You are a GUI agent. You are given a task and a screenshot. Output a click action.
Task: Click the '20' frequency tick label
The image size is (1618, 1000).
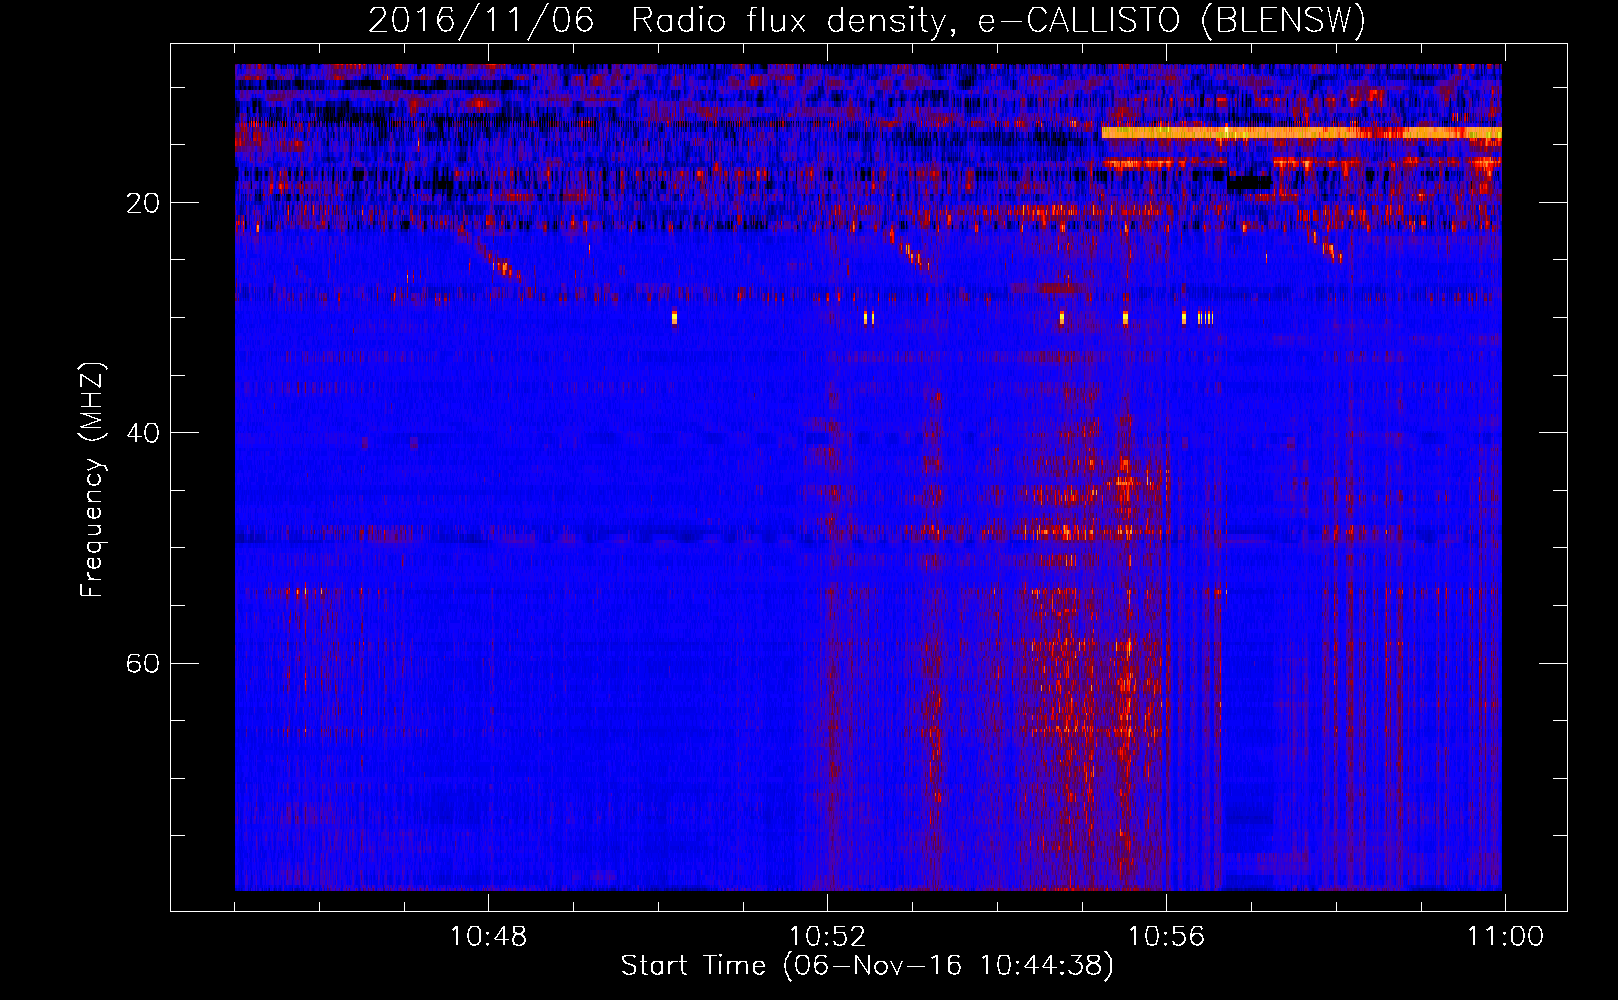pos(144,203)
